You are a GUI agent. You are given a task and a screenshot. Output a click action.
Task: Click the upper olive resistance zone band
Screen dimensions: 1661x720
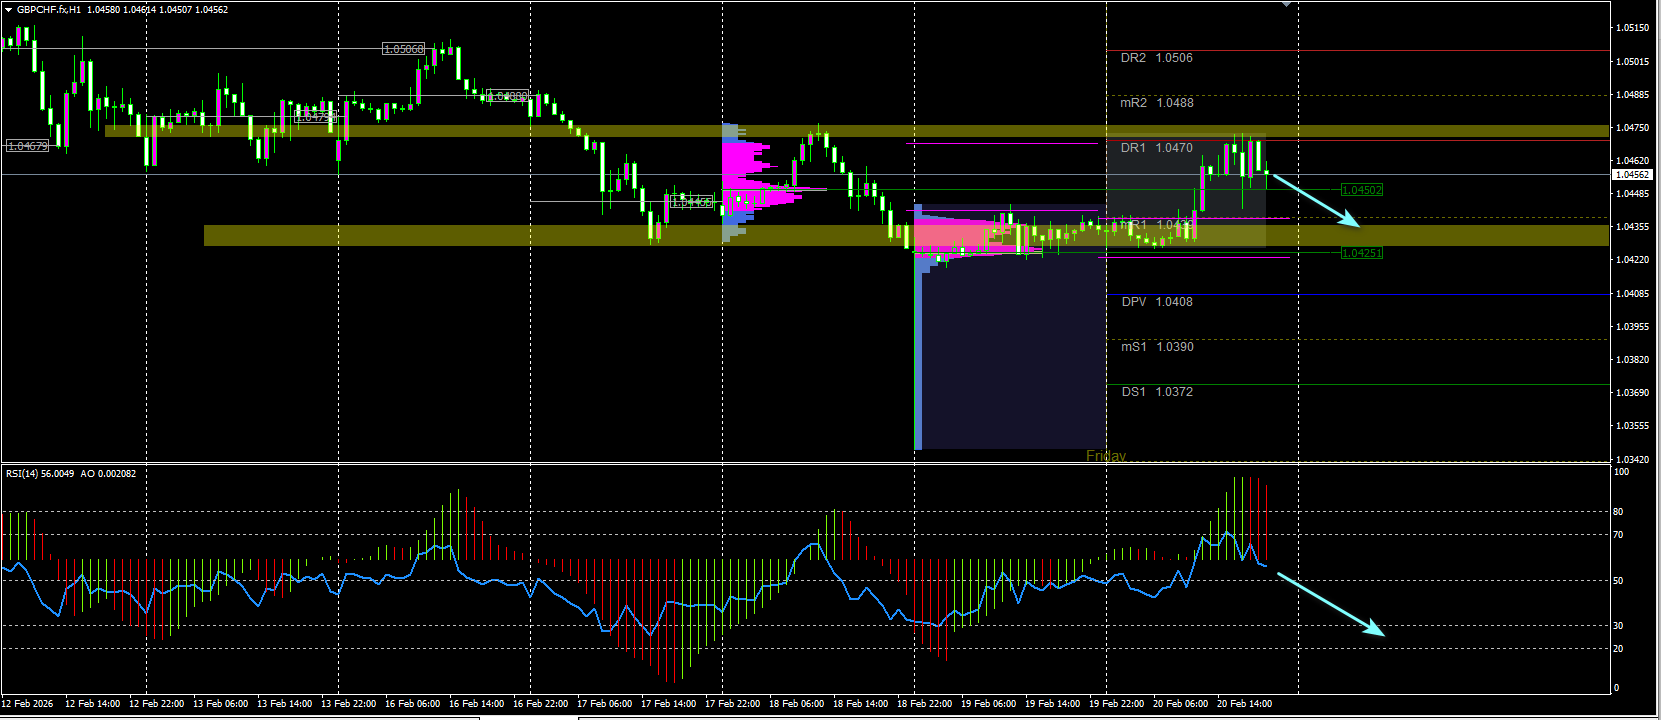[857, 131]
